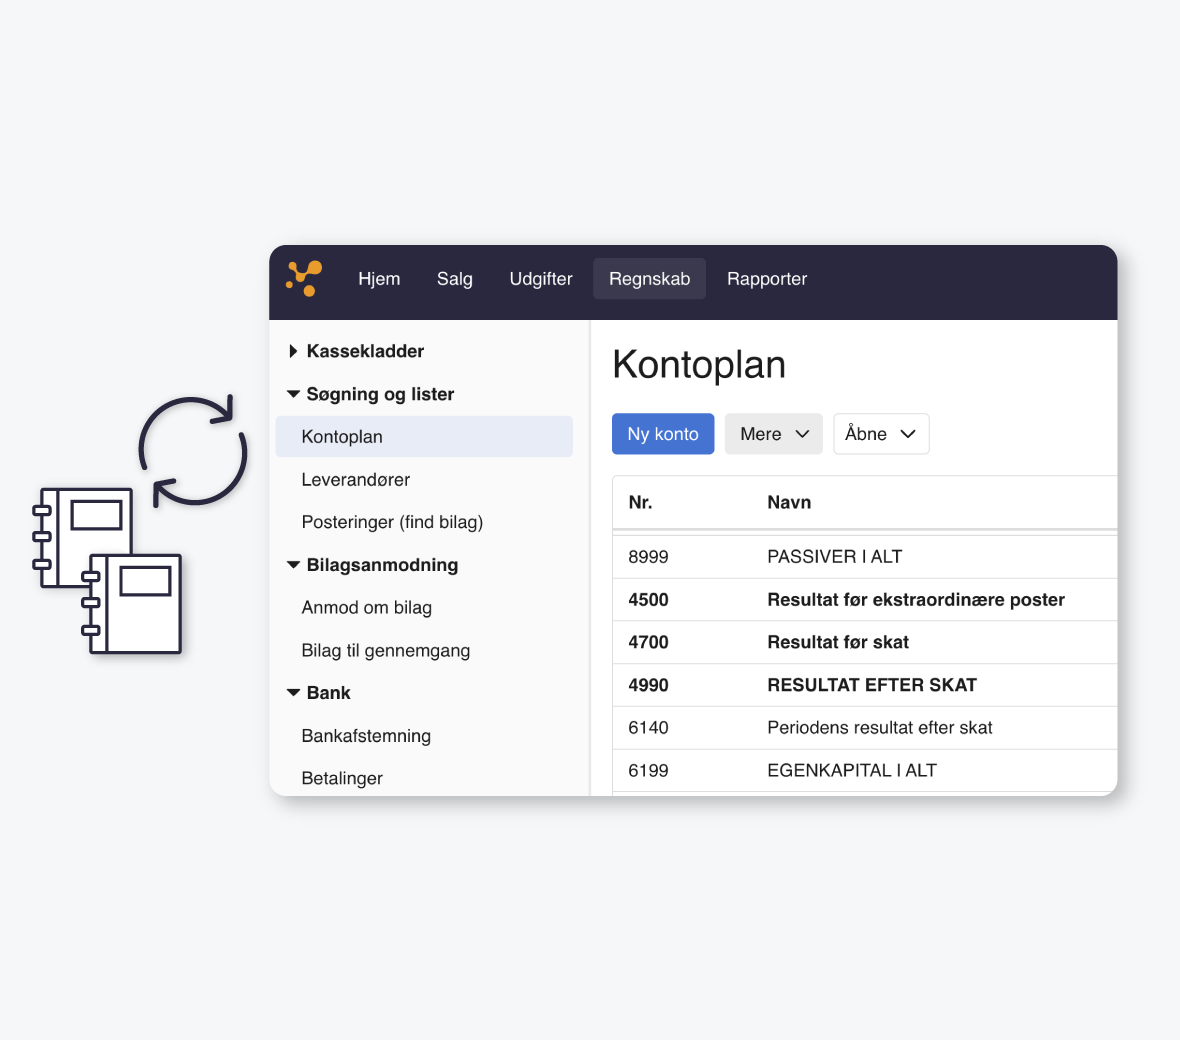Sort the table by the Navn column
This screenshot has height=1040, width=1180.
point(789,502)
